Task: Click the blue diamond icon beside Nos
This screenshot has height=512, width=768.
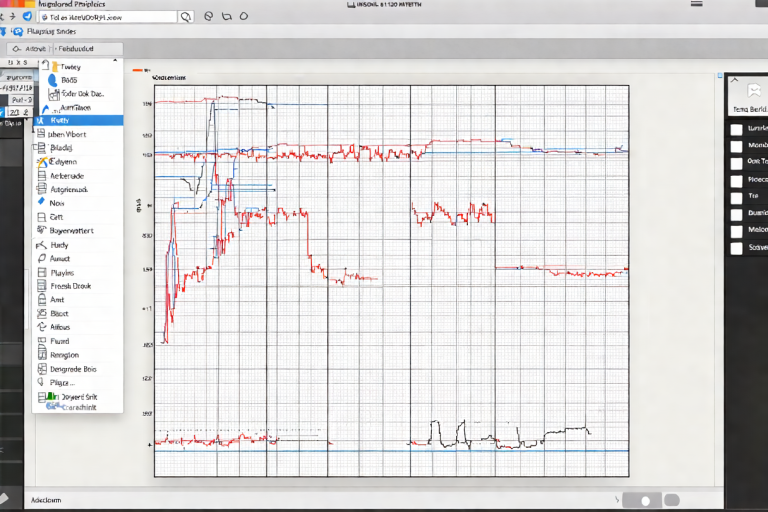Action: pyautogui.click(x=41, y=202)
